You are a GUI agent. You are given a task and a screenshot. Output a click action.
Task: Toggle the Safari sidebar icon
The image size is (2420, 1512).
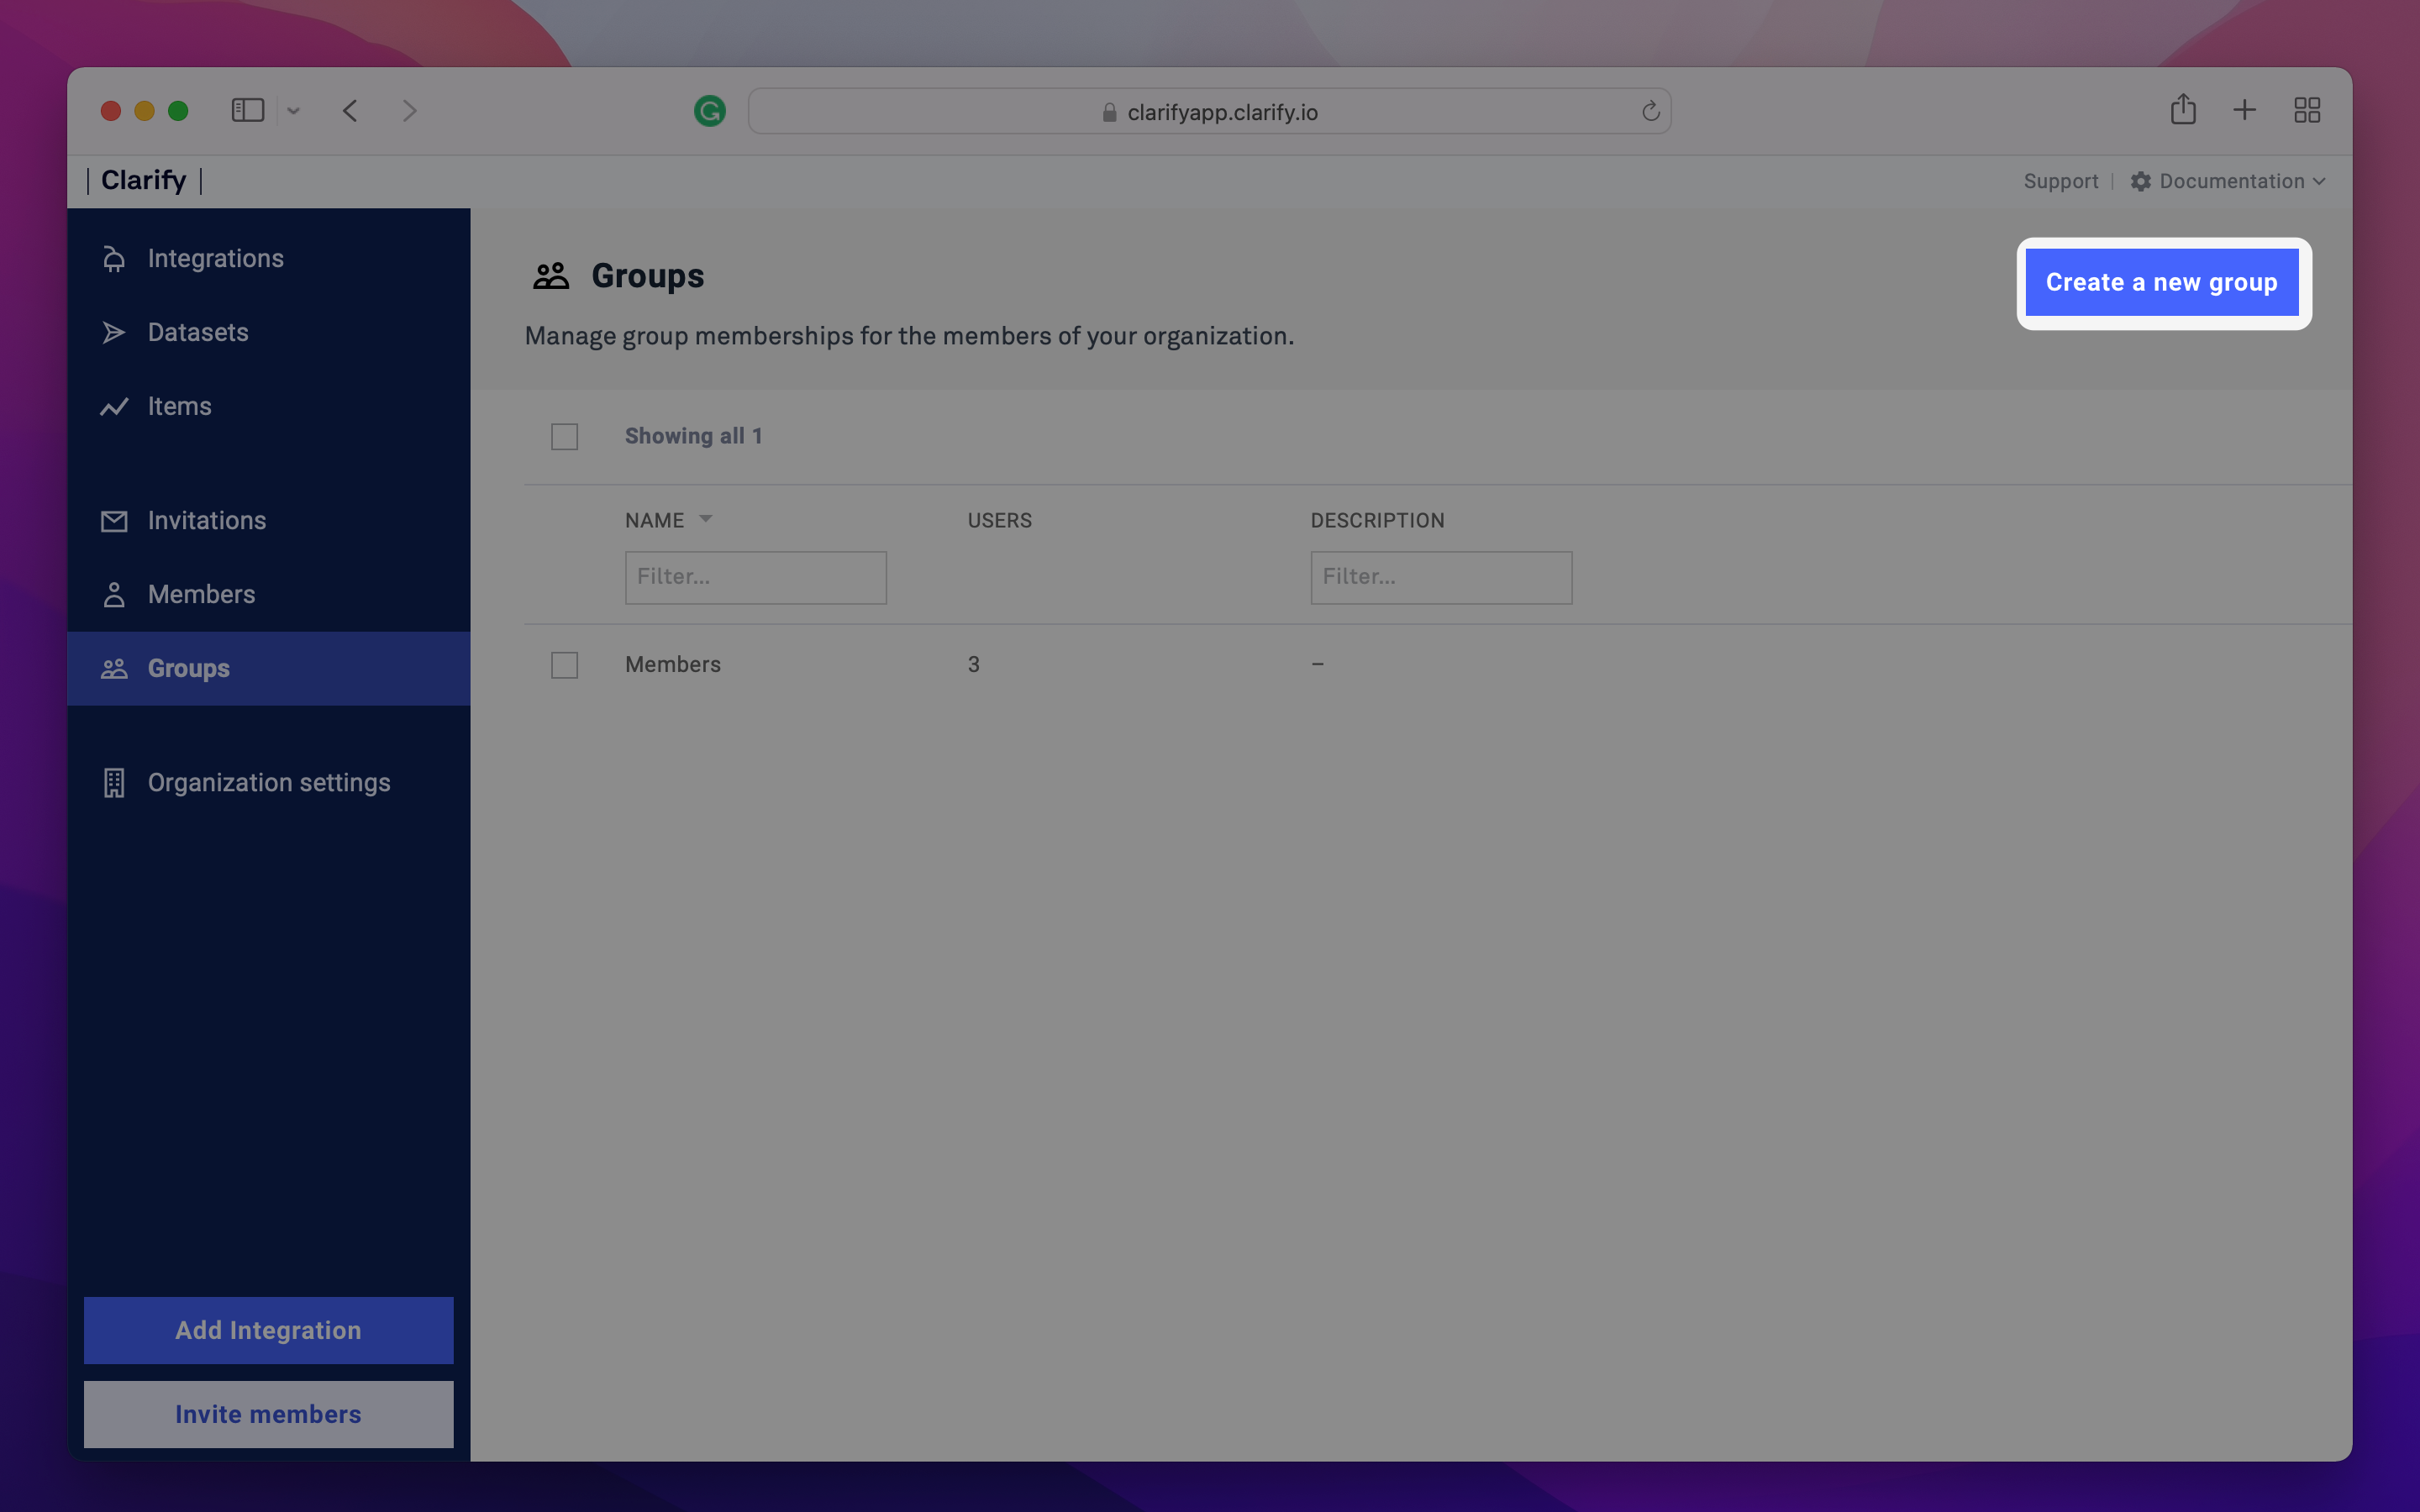point(247,110)
